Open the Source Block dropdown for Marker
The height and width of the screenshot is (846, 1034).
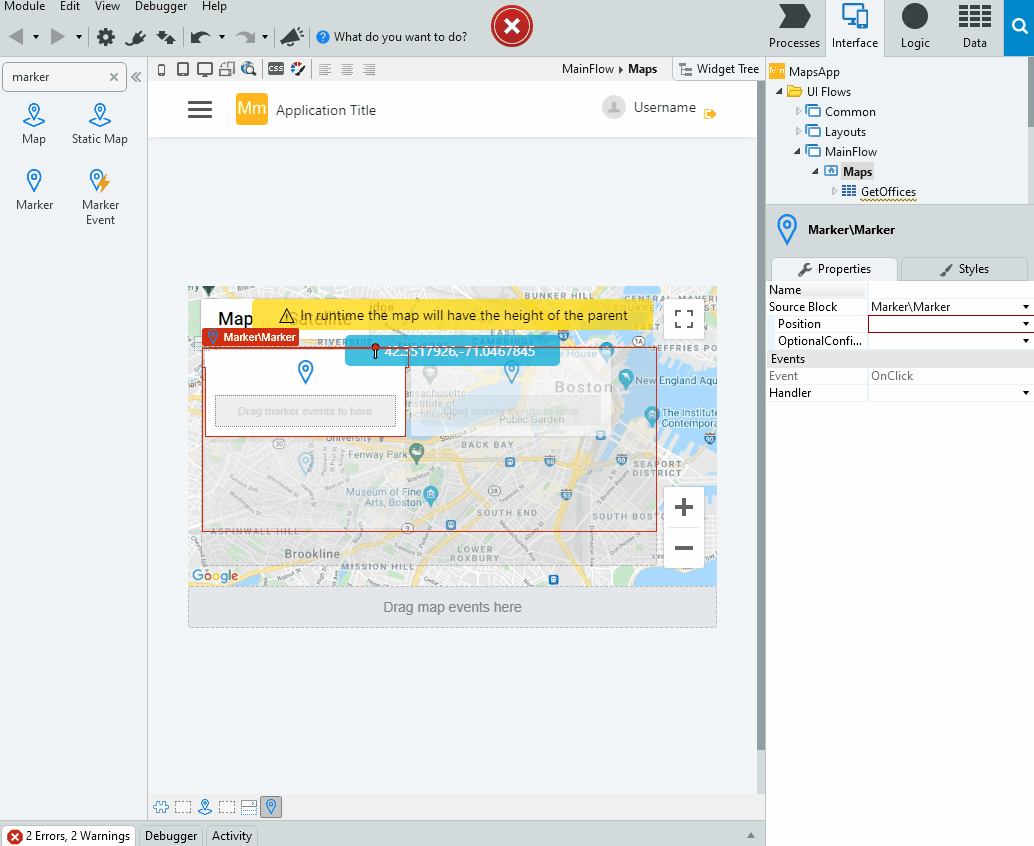[x=1026, y=306]
